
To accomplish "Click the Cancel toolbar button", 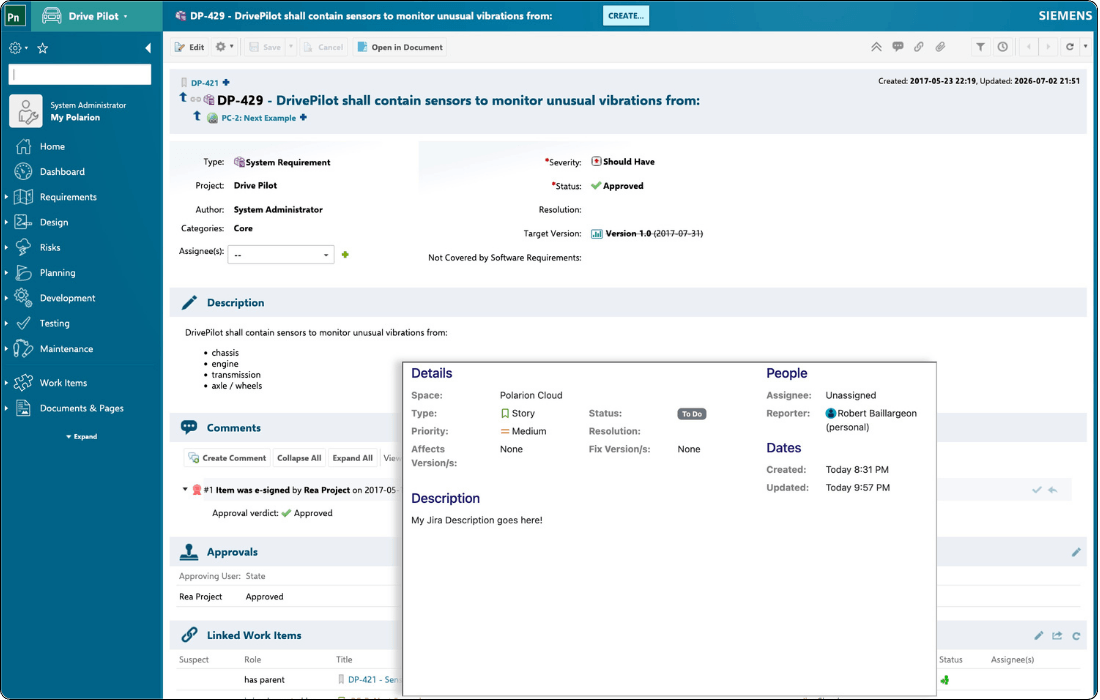I will click(x=323, y=47).
